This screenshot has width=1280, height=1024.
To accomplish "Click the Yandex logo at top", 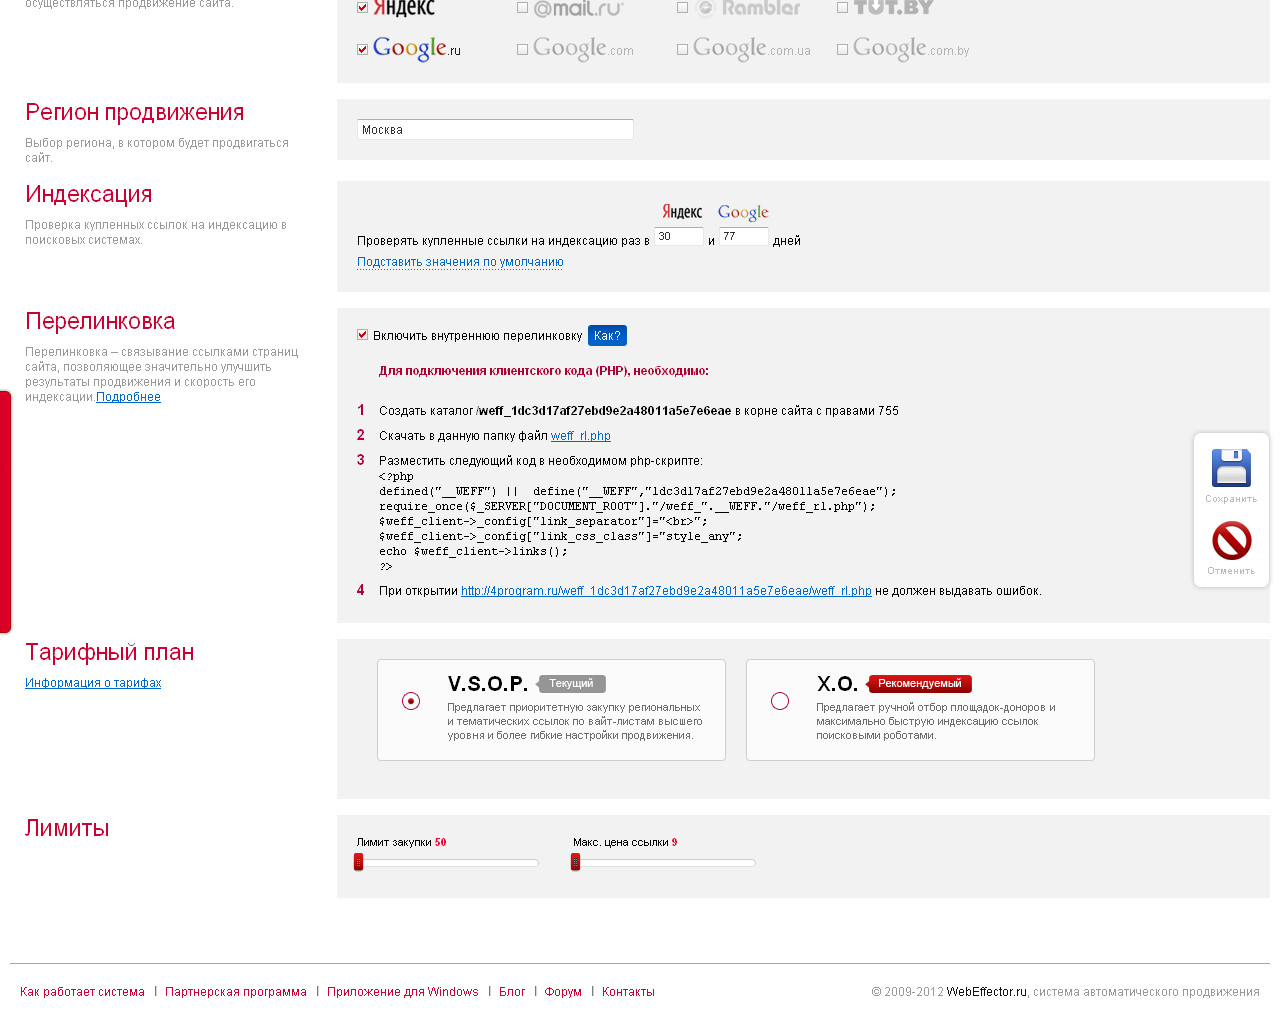I will (x=404, y=8).
